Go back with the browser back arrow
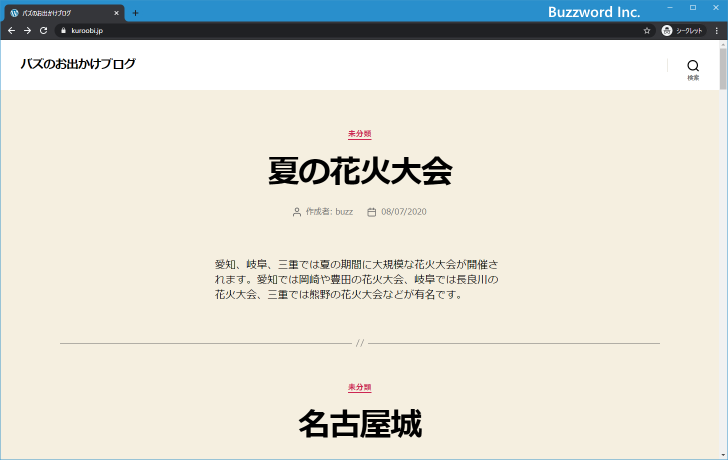Image resolution: width=728 pixels, height=460 pixels. pyautogui.click(x=12, y=31)
